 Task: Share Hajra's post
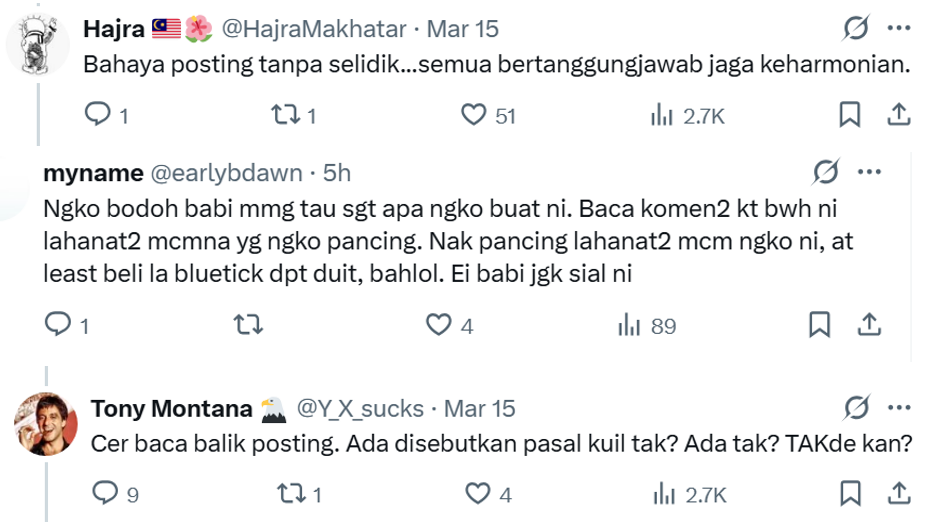899,116
